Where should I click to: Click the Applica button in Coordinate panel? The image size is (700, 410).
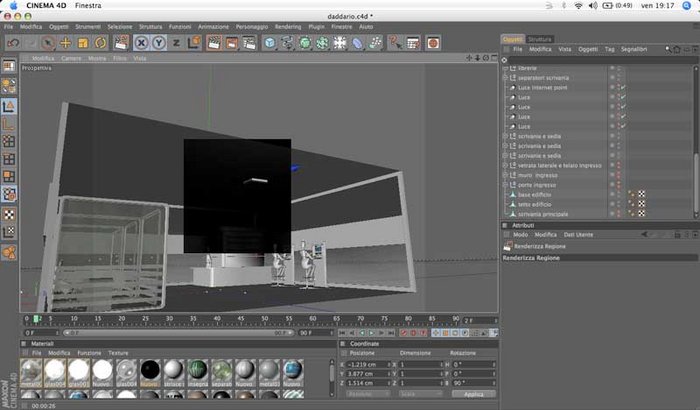[474, 394]
